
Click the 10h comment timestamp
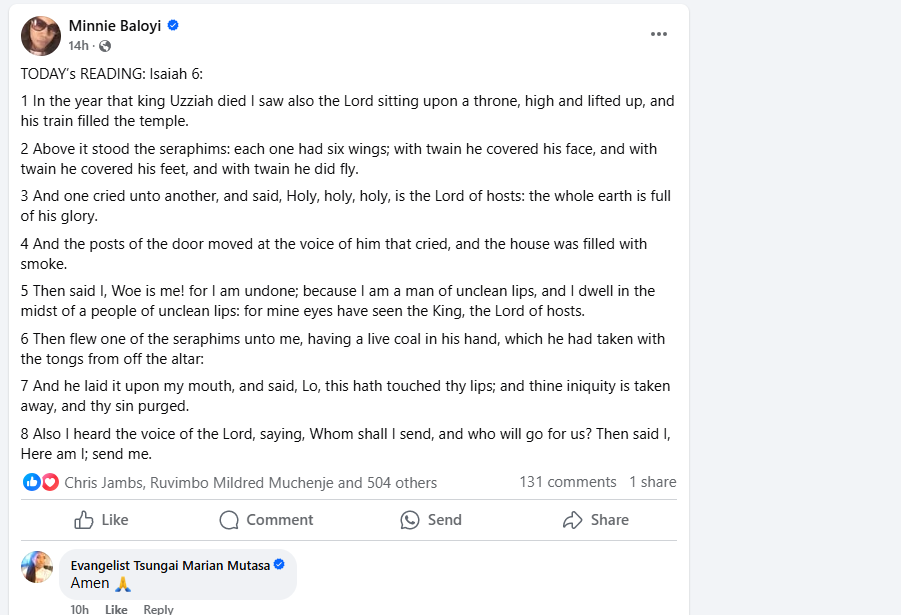click(79, 609)
